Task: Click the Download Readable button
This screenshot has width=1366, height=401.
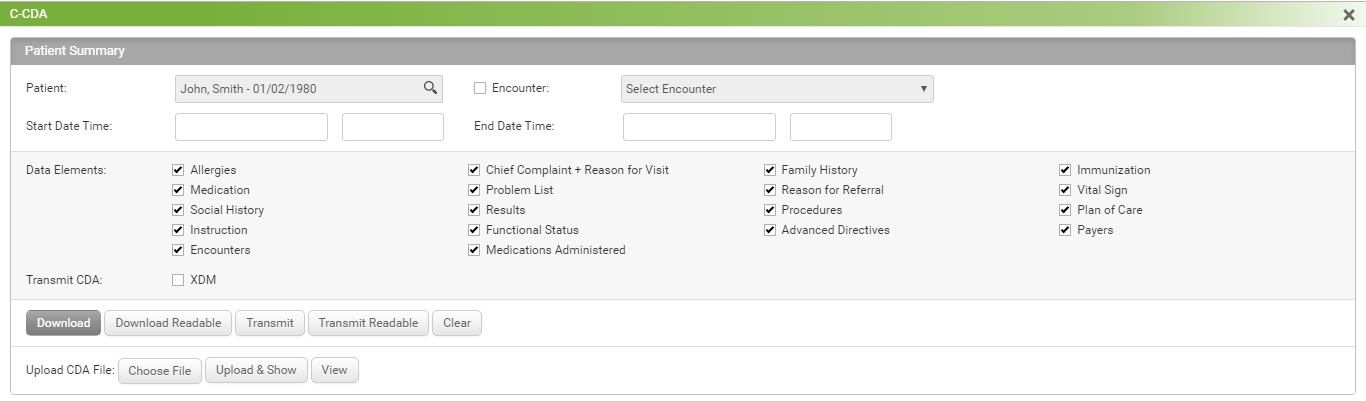Action: (168, 323)
